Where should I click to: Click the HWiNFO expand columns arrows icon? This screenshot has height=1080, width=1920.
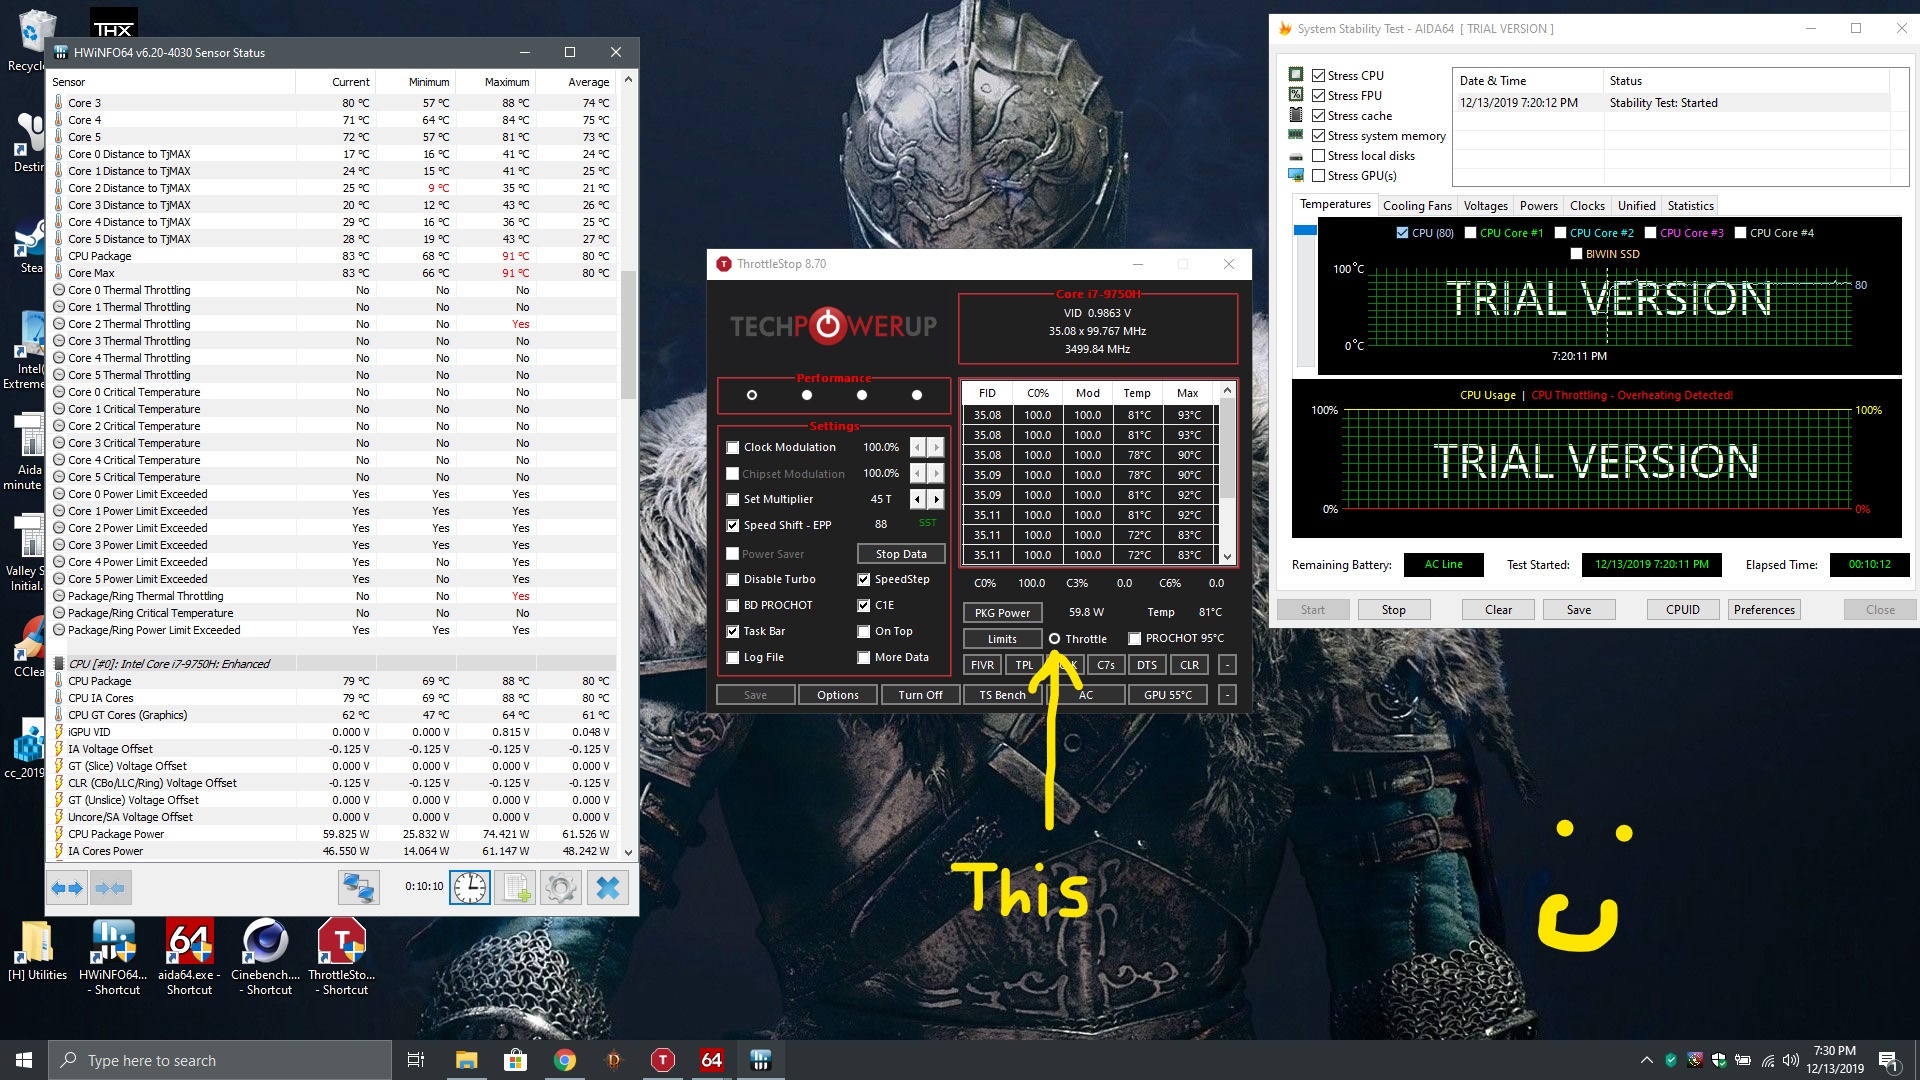68,888
